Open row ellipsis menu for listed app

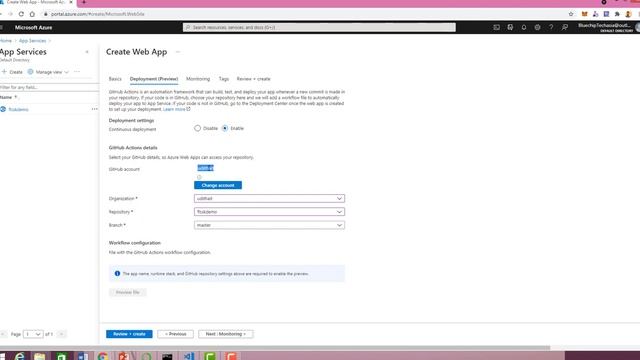tap(95, 109)
